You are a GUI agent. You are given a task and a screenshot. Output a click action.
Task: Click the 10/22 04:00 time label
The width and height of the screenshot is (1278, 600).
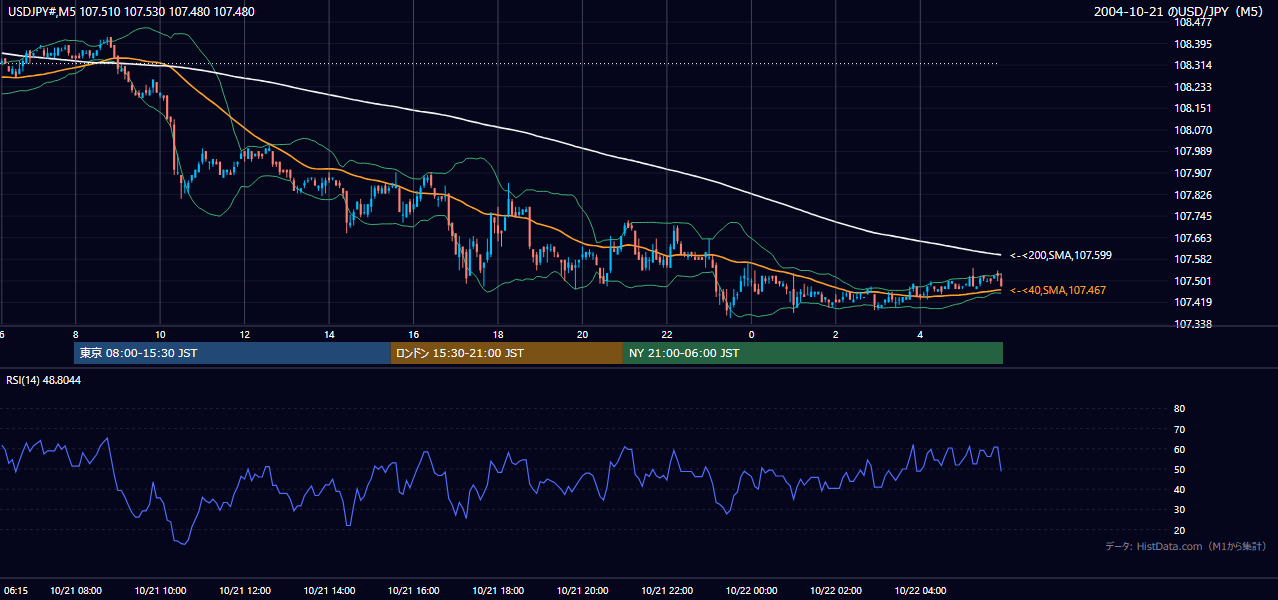(x=920, y=590)
